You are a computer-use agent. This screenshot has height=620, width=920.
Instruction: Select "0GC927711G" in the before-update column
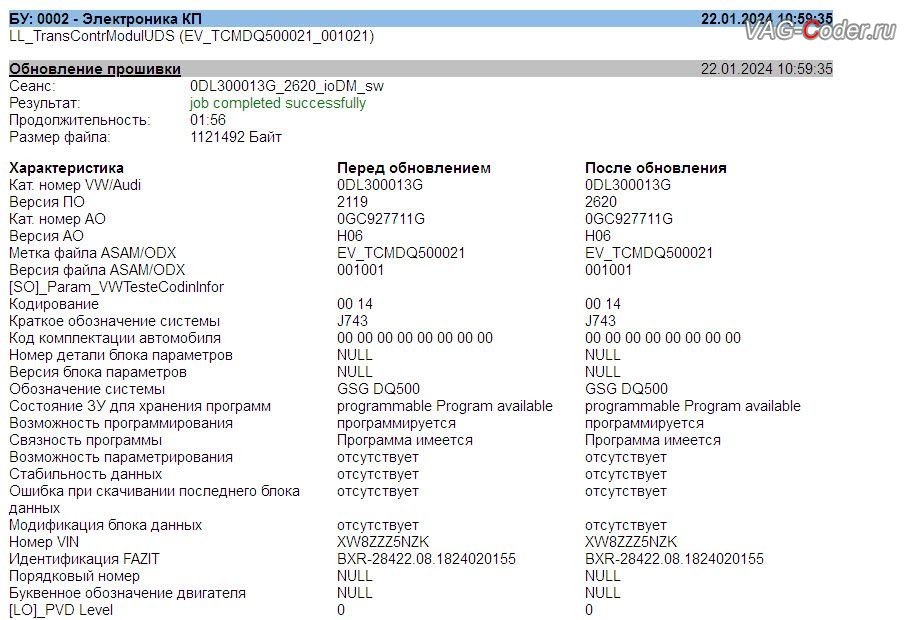pos(380,219)
